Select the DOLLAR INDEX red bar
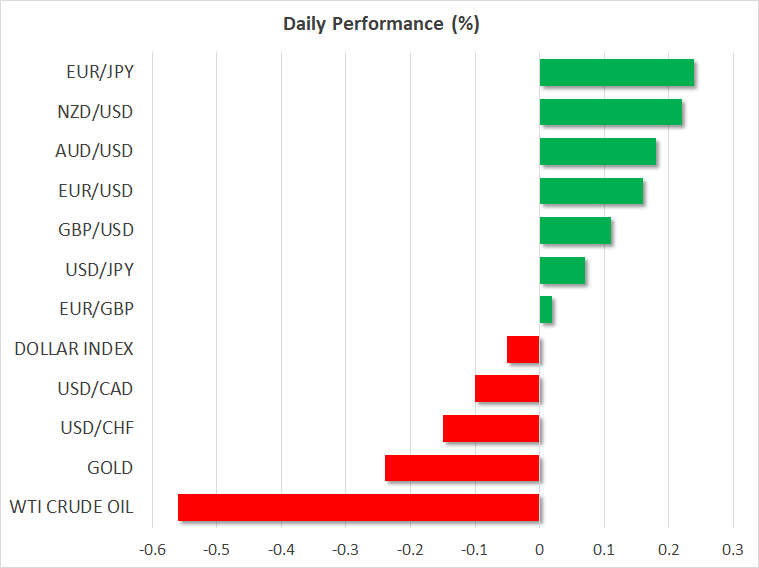Viewport: 759px width, 568px height. click(523, 350)
